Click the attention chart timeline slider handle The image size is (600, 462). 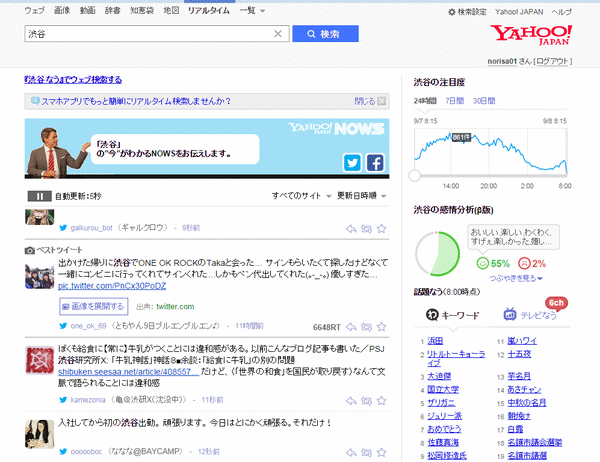(x=414, y=175)
